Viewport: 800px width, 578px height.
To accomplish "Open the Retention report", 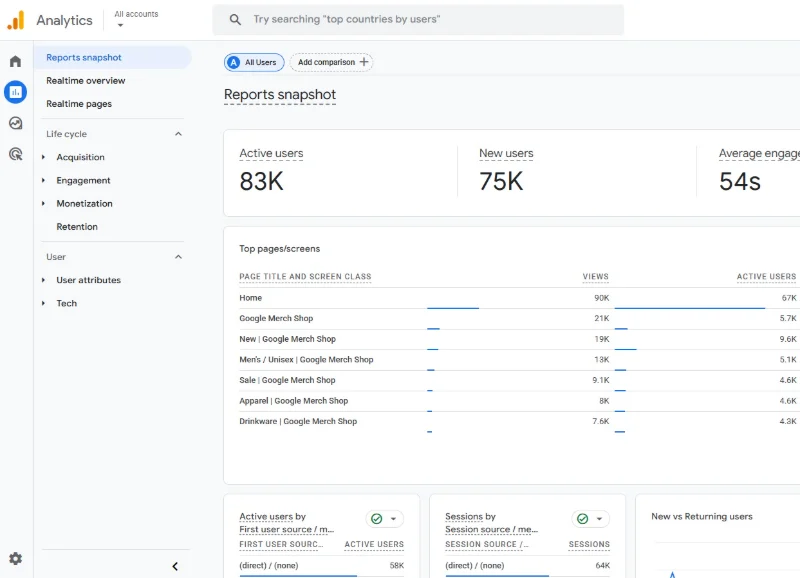I will (77, 227).
